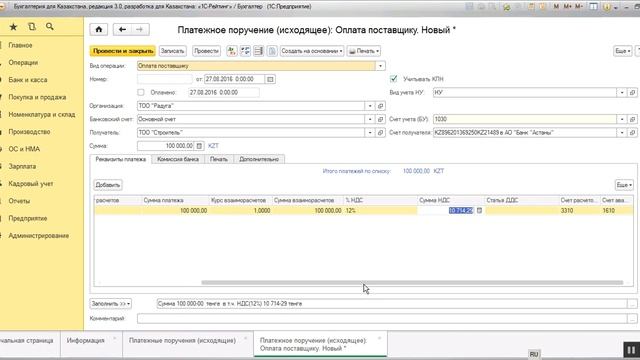Open the Счет учета (БУ) record with its link icon

click(632, 119)
